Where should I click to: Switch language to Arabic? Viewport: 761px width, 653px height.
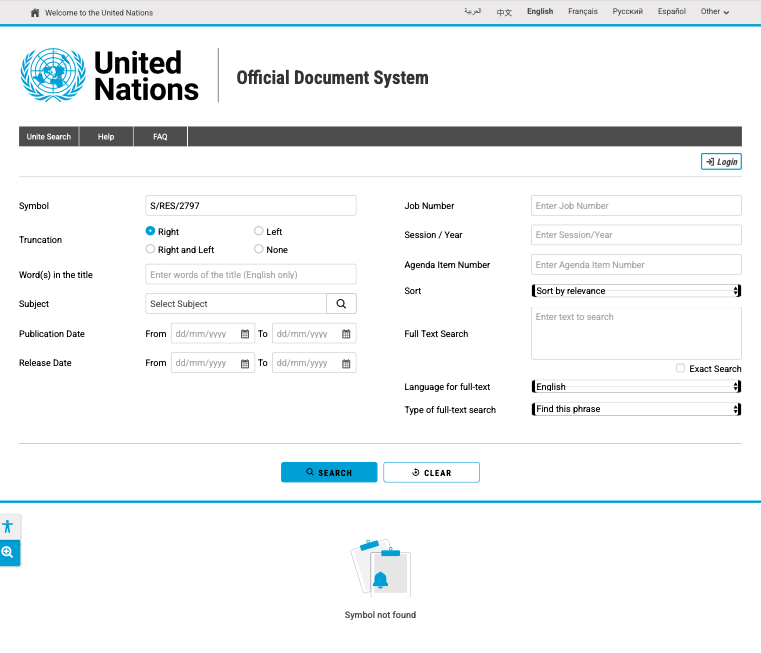click(x=472, y=11)
